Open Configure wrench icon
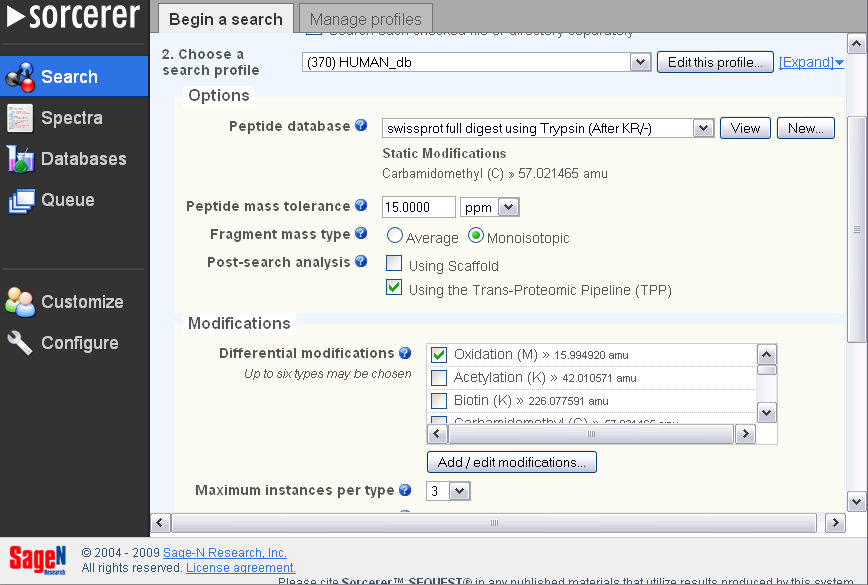 pyautogui.click(x=20, y=343)
